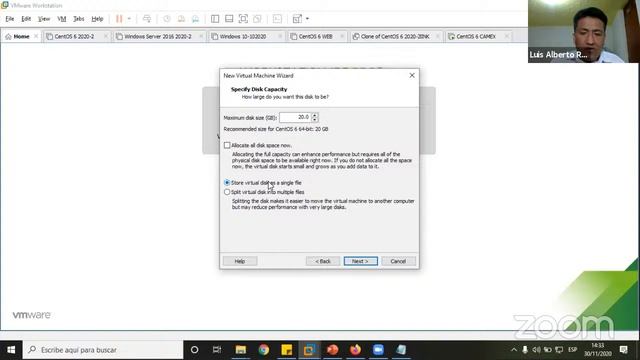Viewport: 640px width, 360px height.
Task: Open the VM menu
Action: pos(62,19)
